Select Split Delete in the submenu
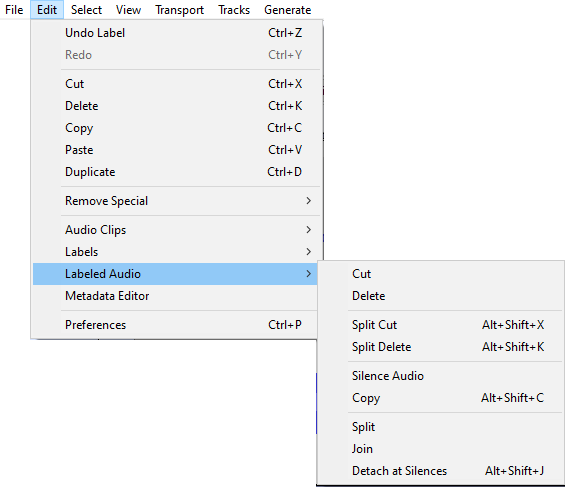This screenshot has height=487, width=565. coord(441,347)
